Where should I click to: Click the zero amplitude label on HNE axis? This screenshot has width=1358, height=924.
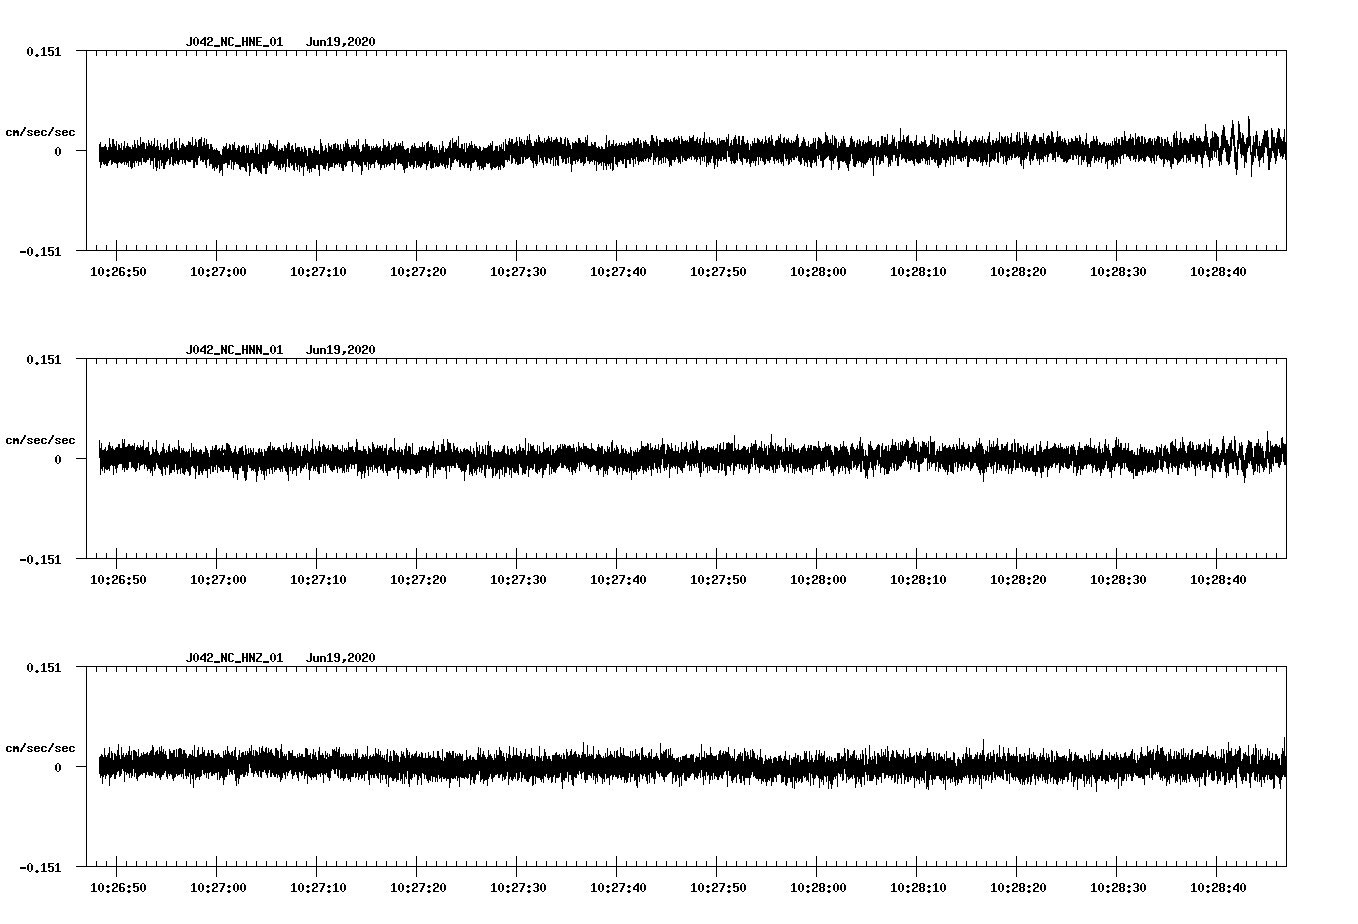coord(58,151)
